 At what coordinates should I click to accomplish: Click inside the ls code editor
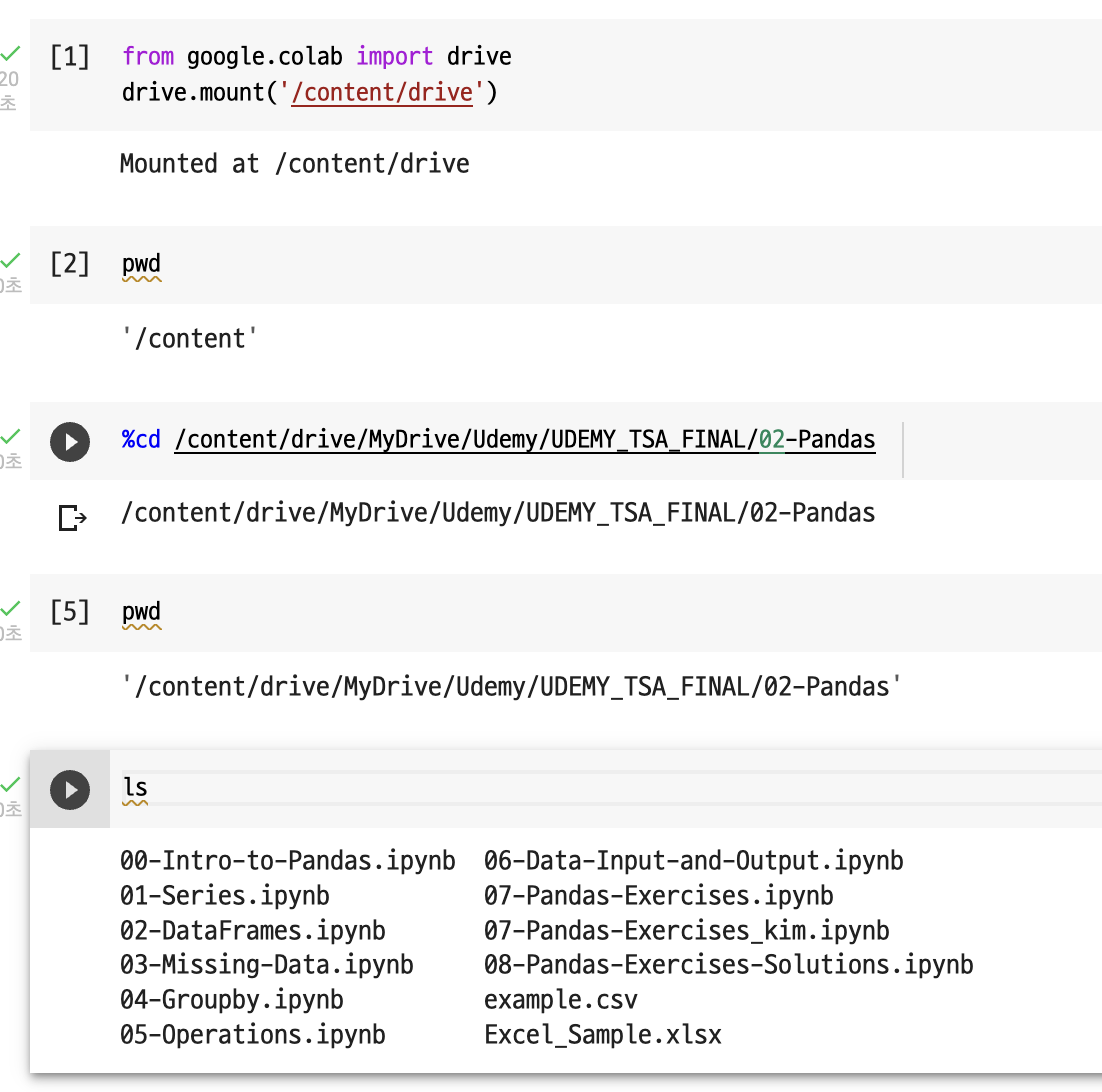(x=611, y=788)
